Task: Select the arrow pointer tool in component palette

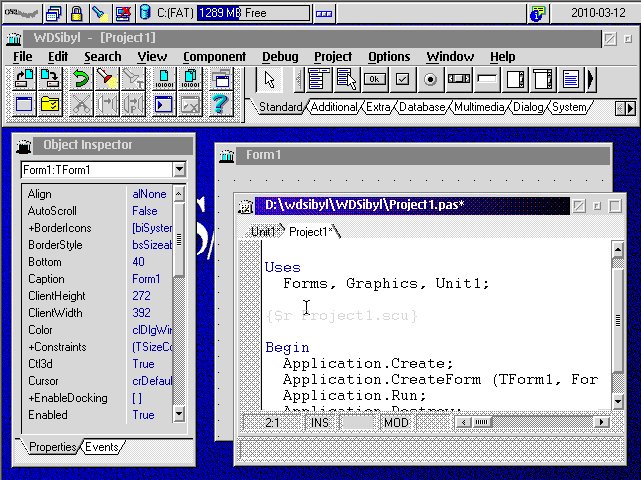Action: tap(270, 79)
